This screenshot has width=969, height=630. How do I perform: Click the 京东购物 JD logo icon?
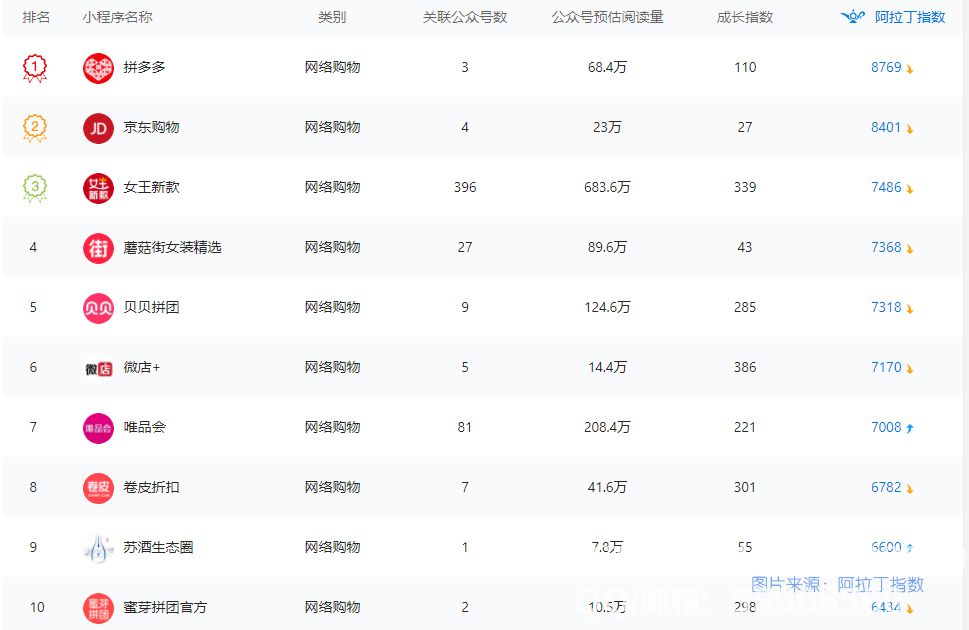98,128
